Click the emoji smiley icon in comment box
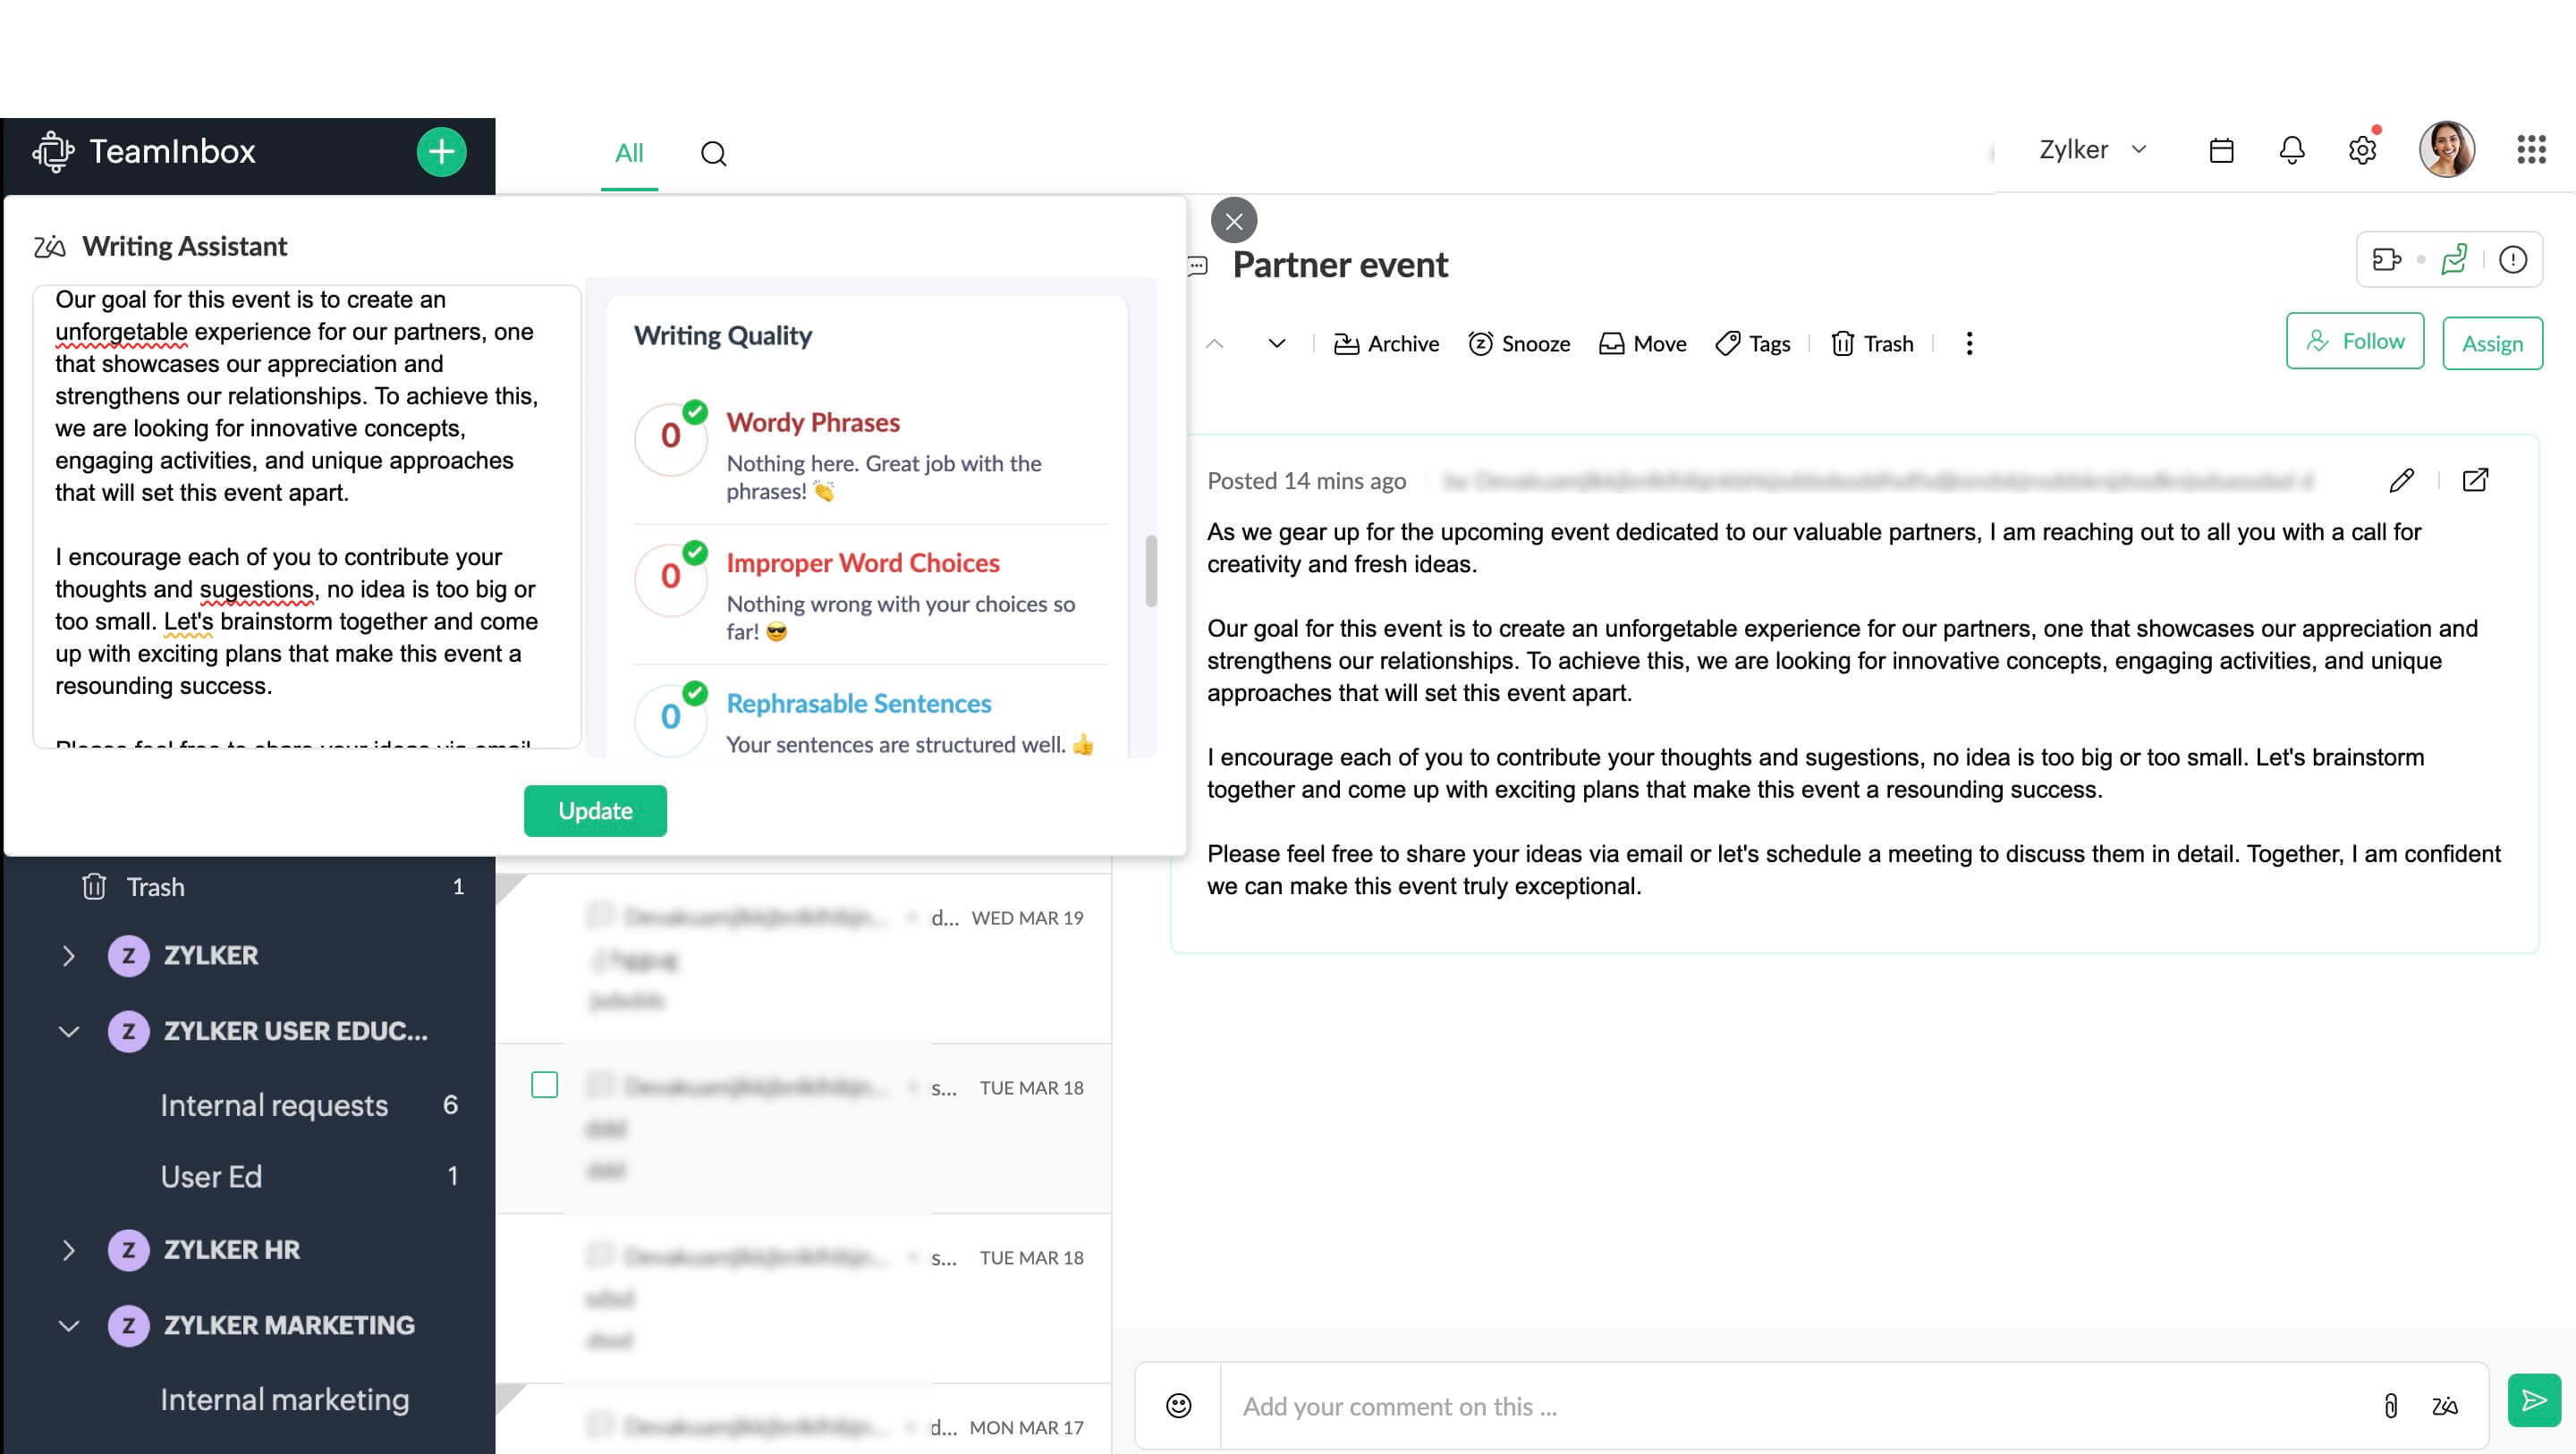The width and height of the screenshot is (2576, 1454). click(x=1179, y=1406)
